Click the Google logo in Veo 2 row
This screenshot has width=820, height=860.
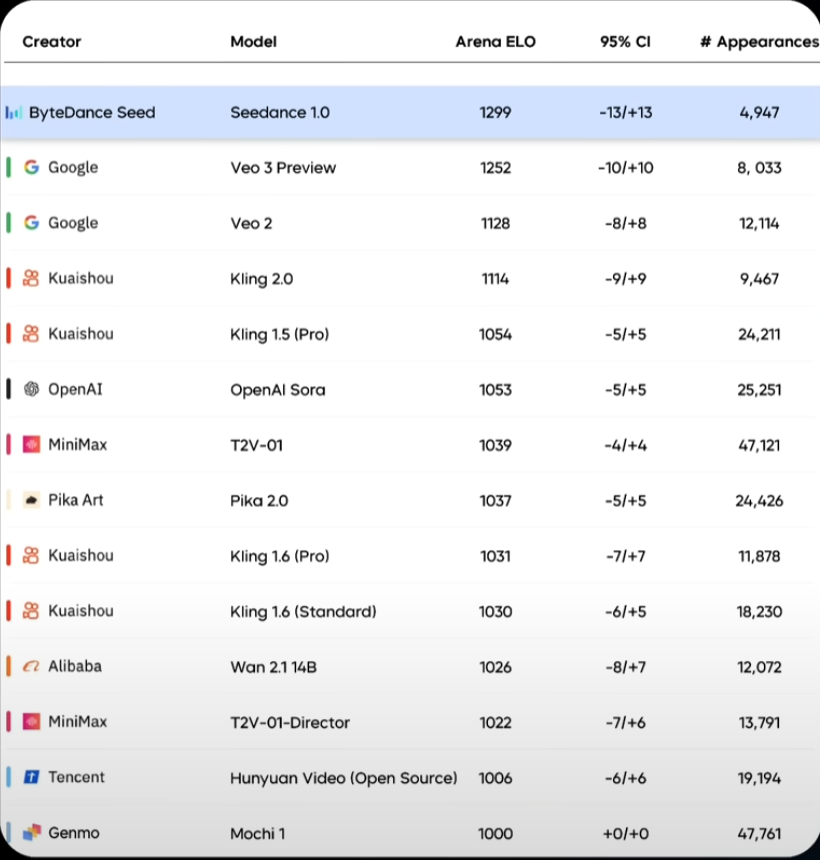(32, 223)
